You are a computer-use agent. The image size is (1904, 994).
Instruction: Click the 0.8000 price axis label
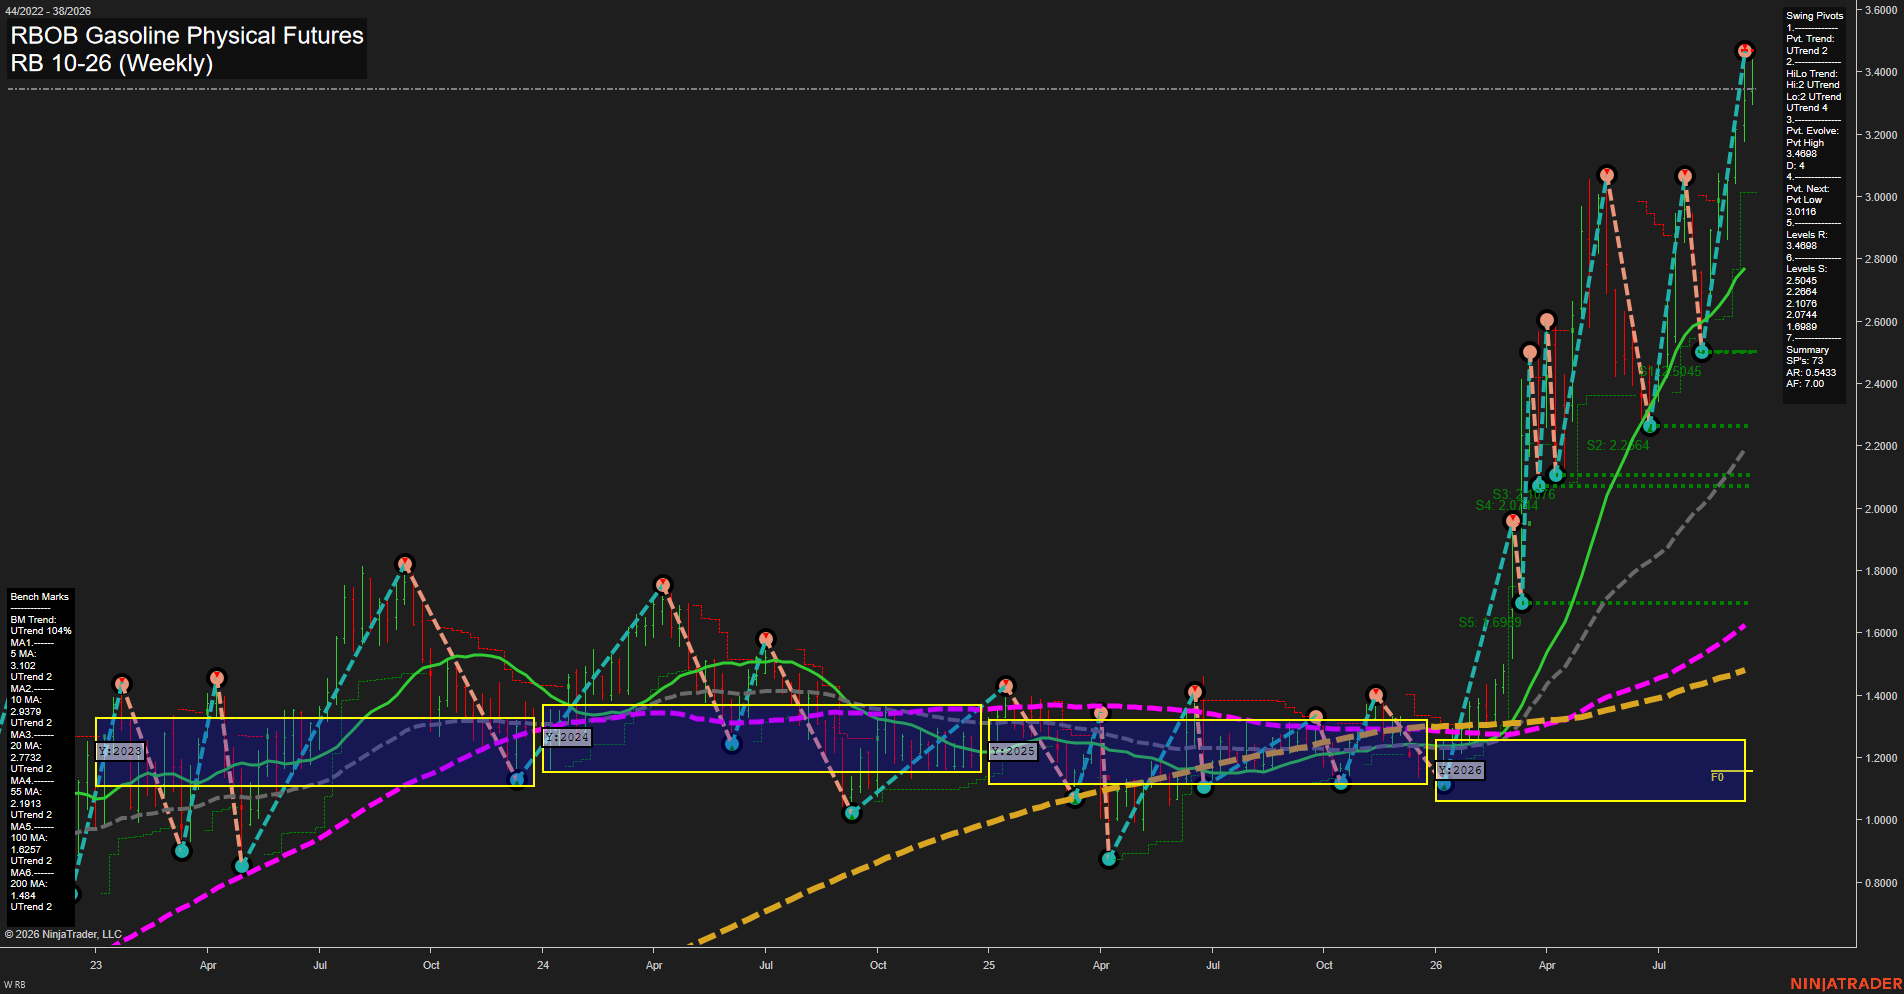pyautogui.click(x=1881, y=883)
